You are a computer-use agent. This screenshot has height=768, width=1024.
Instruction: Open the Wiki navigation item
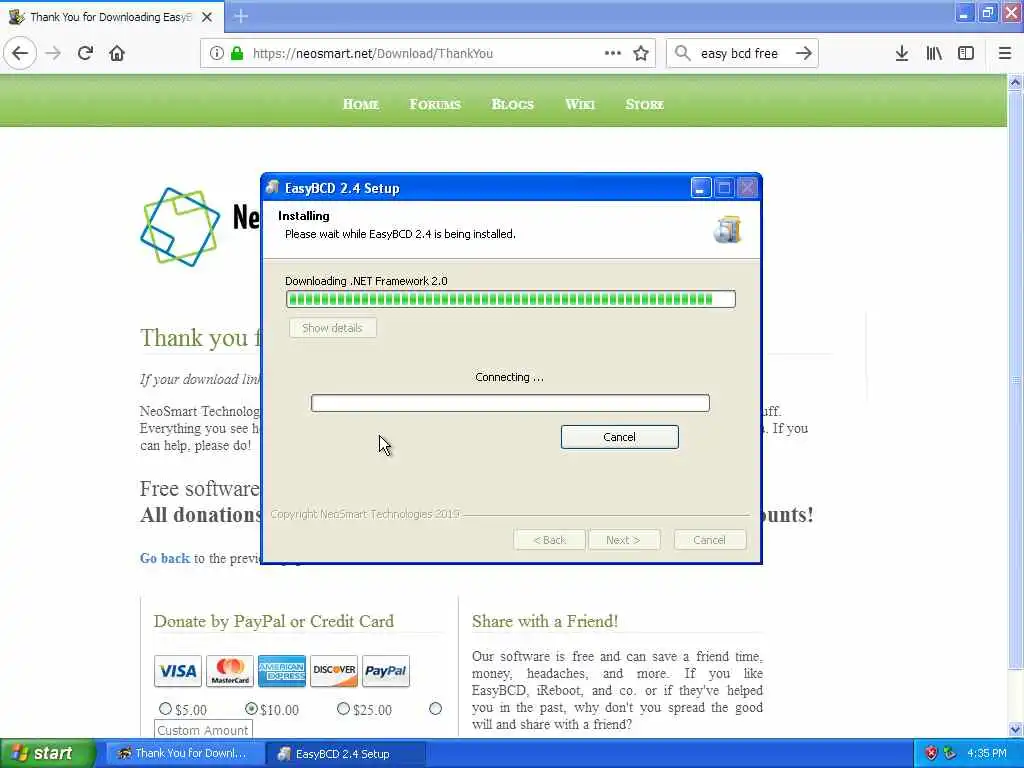pos(580,104)
